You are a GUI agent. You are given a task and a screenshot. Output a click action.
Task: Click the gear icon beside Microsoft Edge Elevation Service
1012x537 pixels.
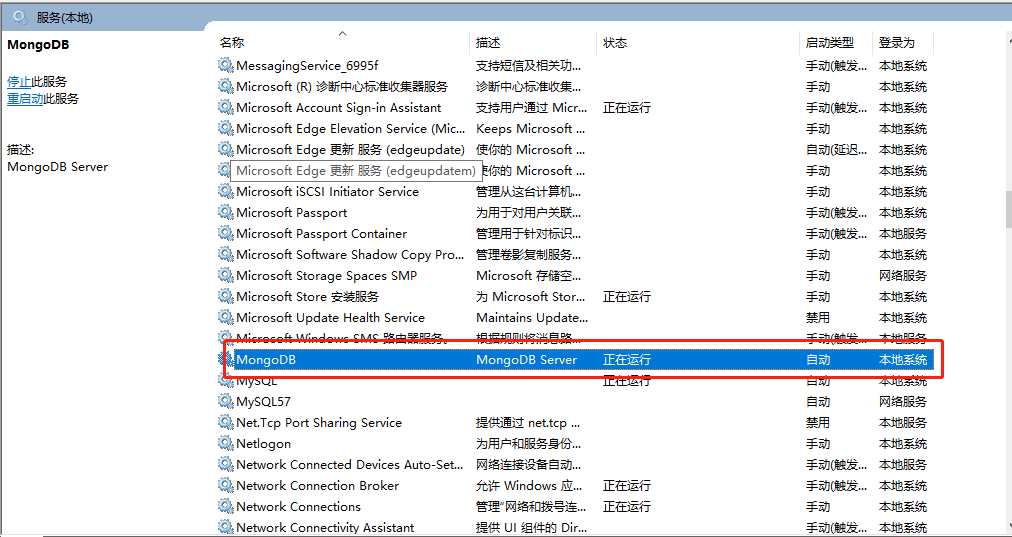coord(225,128)
